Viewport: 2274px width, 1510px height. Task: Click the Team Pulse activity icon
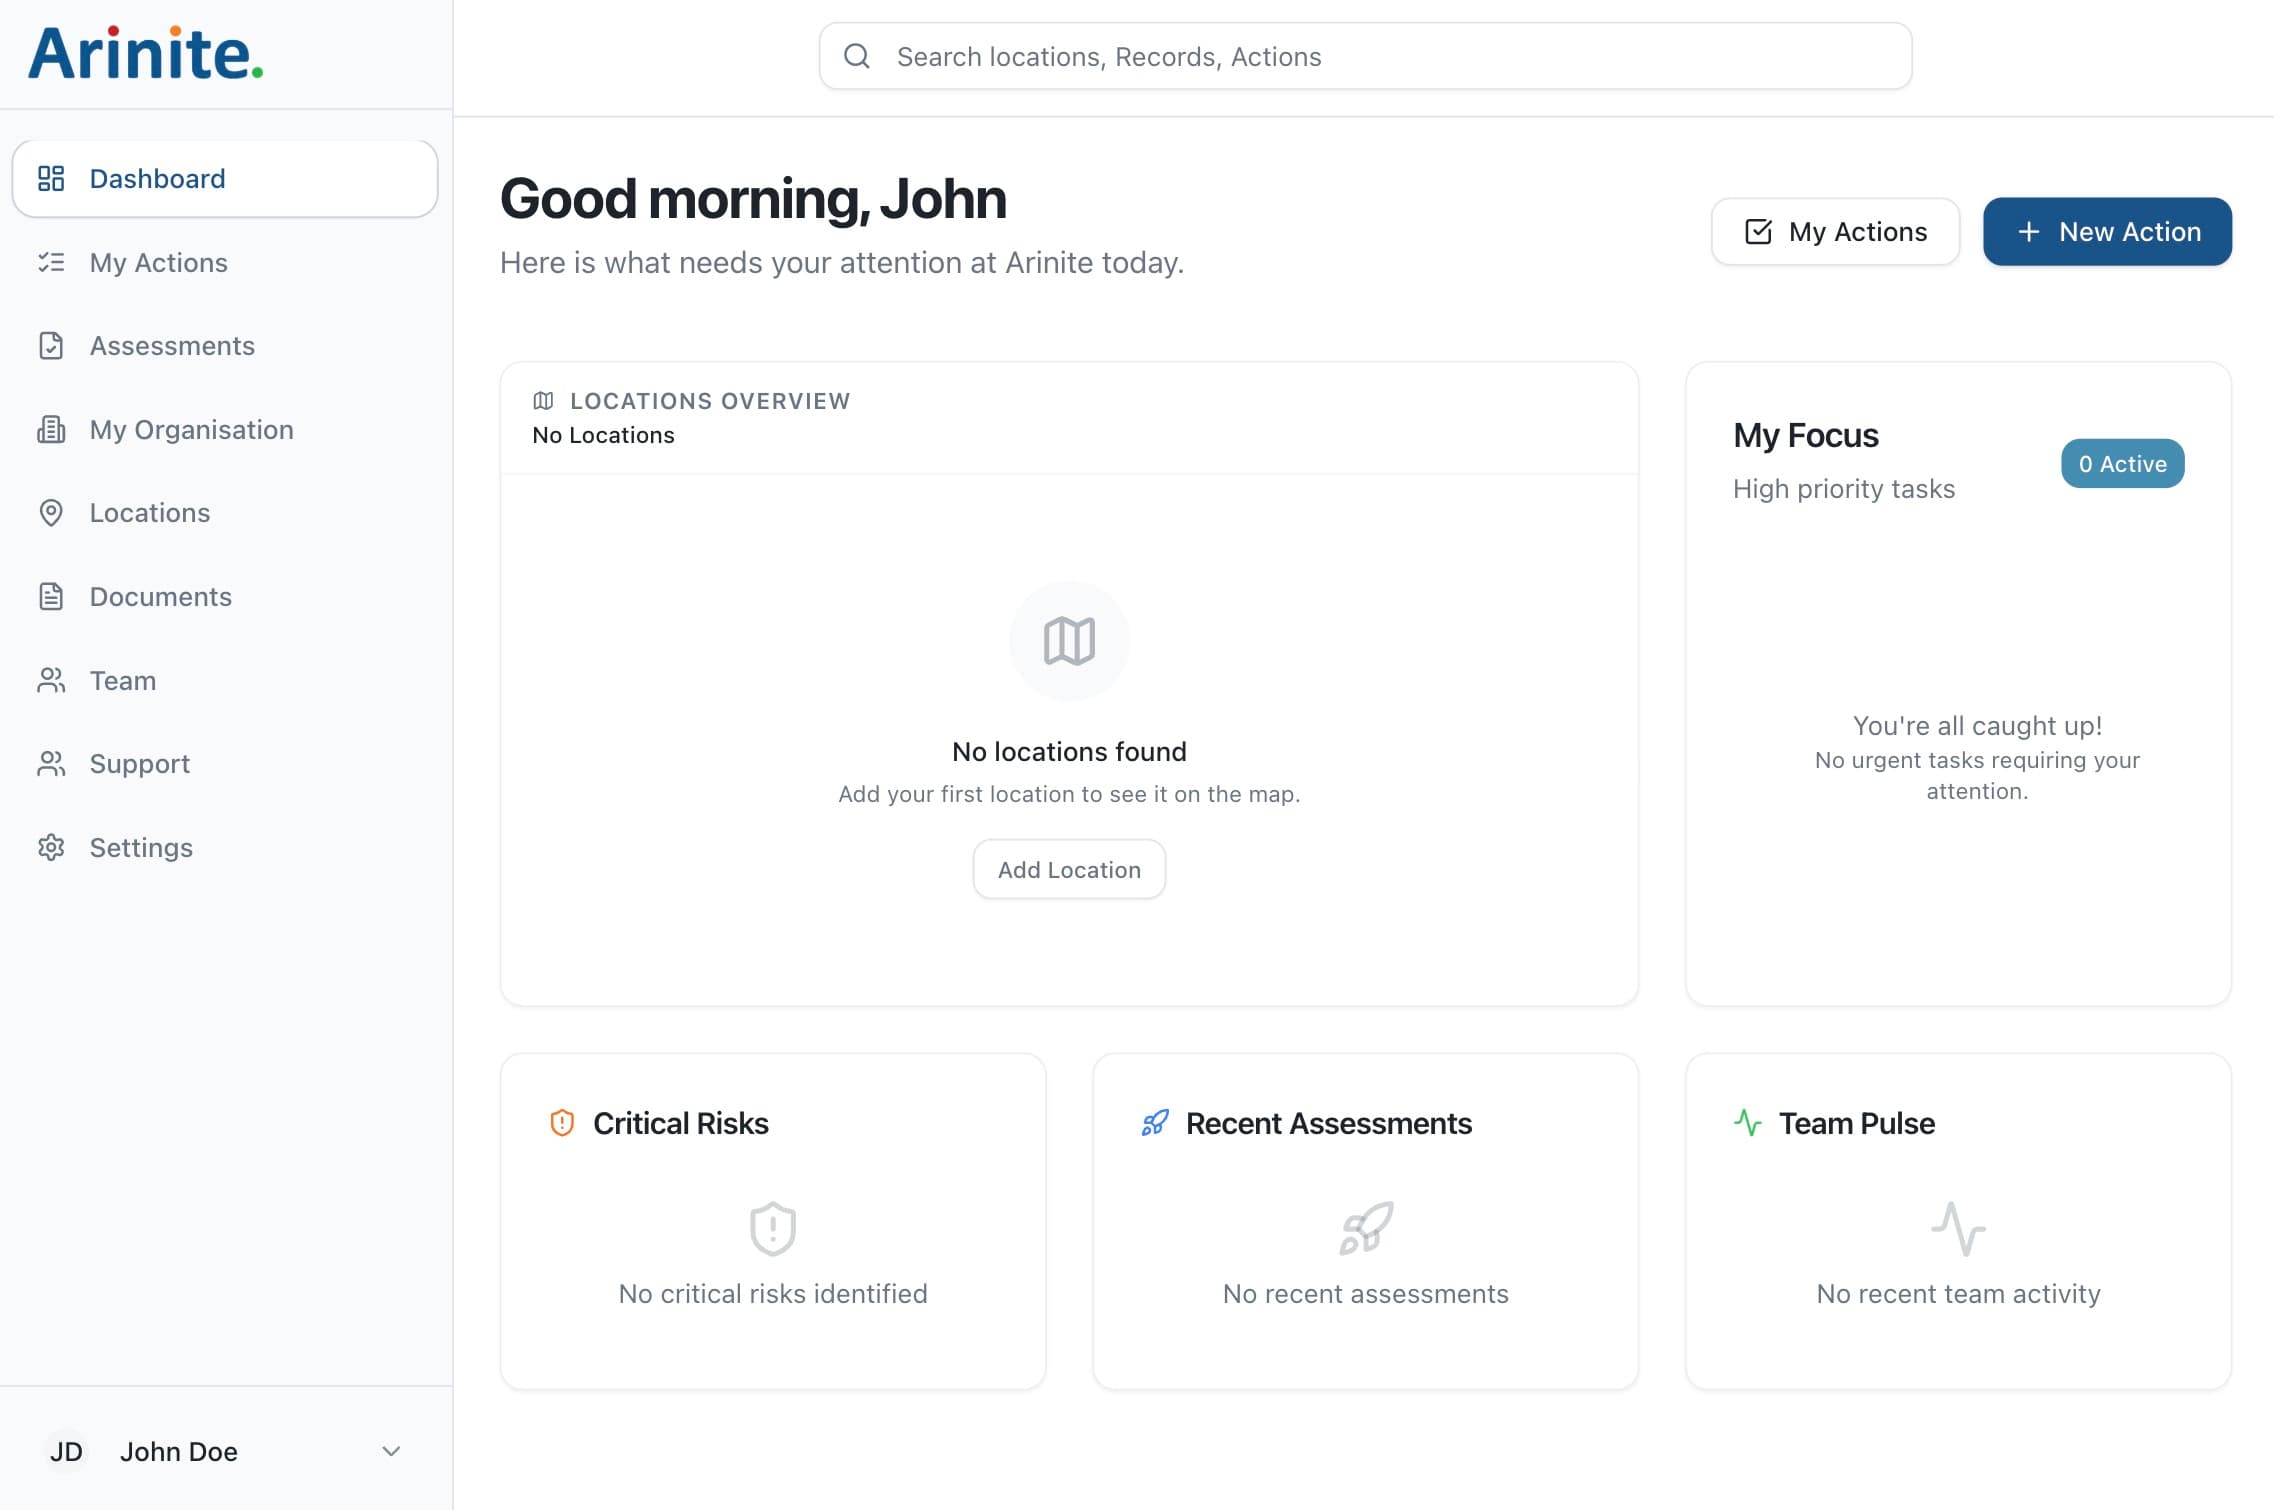1747,1123
